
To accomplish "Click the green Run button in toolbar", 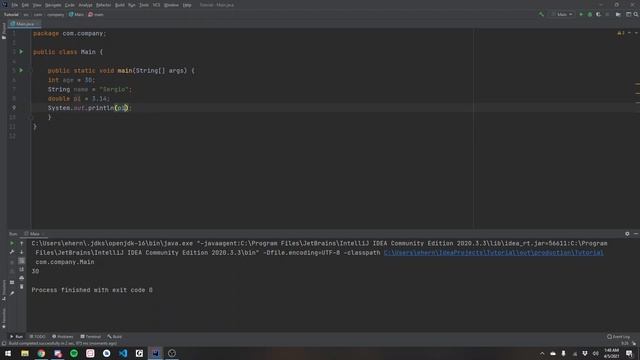I will pyautogui.click(x=581, y=14).
